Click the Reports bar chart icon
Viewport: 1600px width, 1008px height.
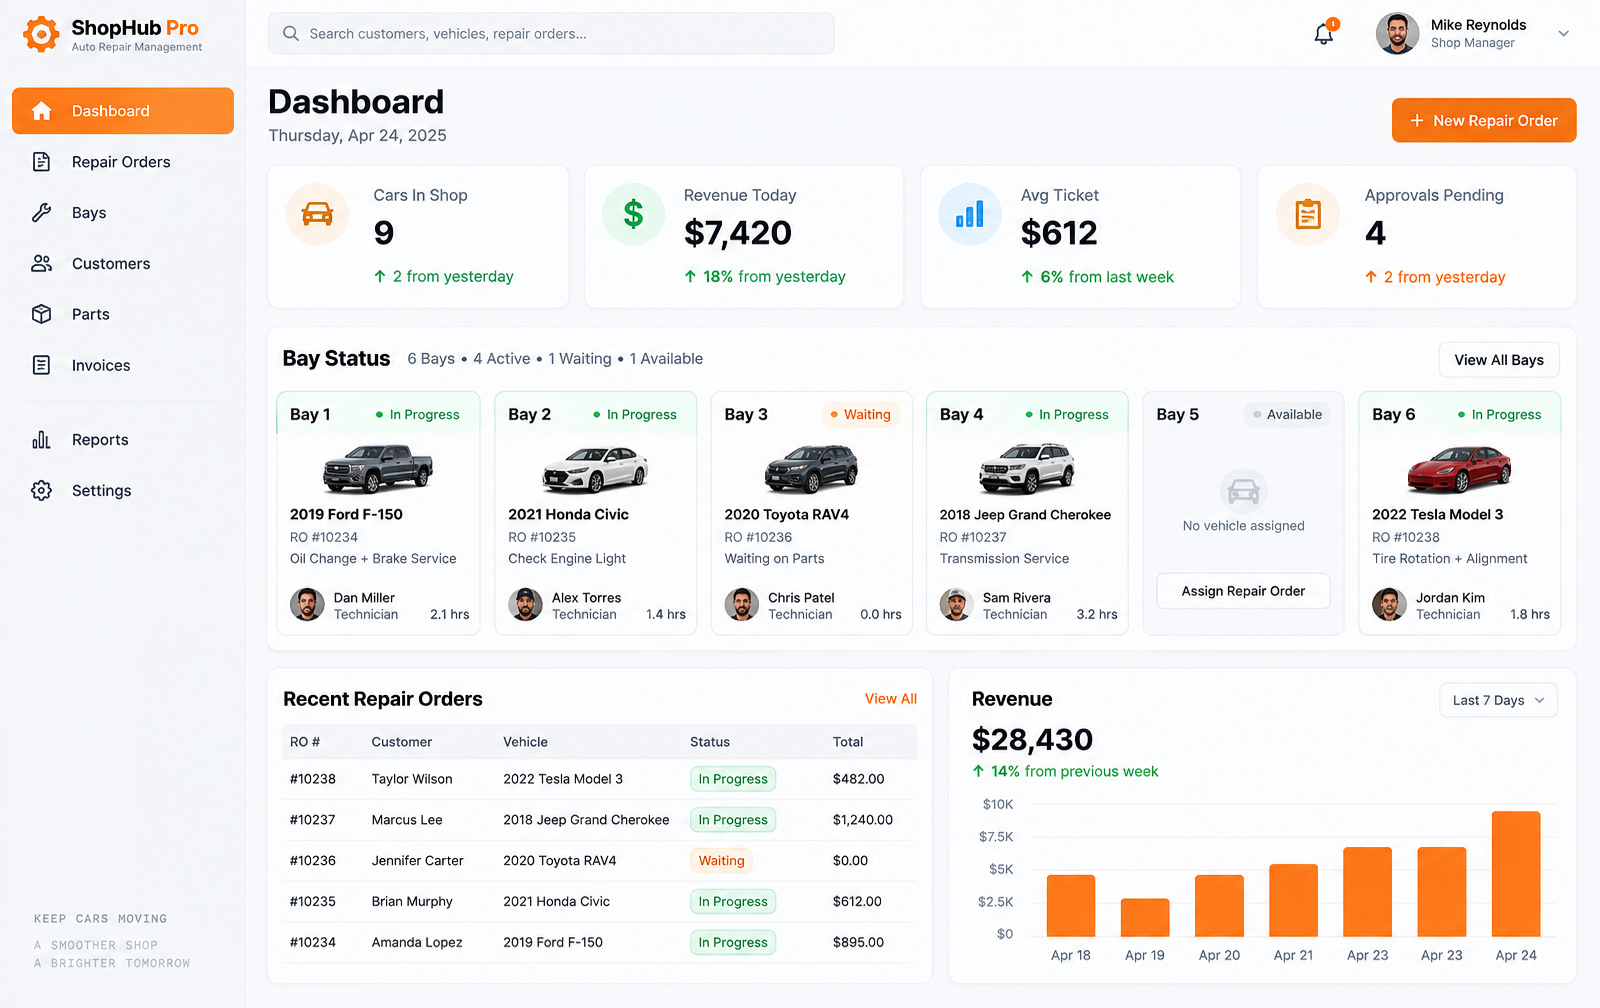pyautogui.click(x=41, y=440)
